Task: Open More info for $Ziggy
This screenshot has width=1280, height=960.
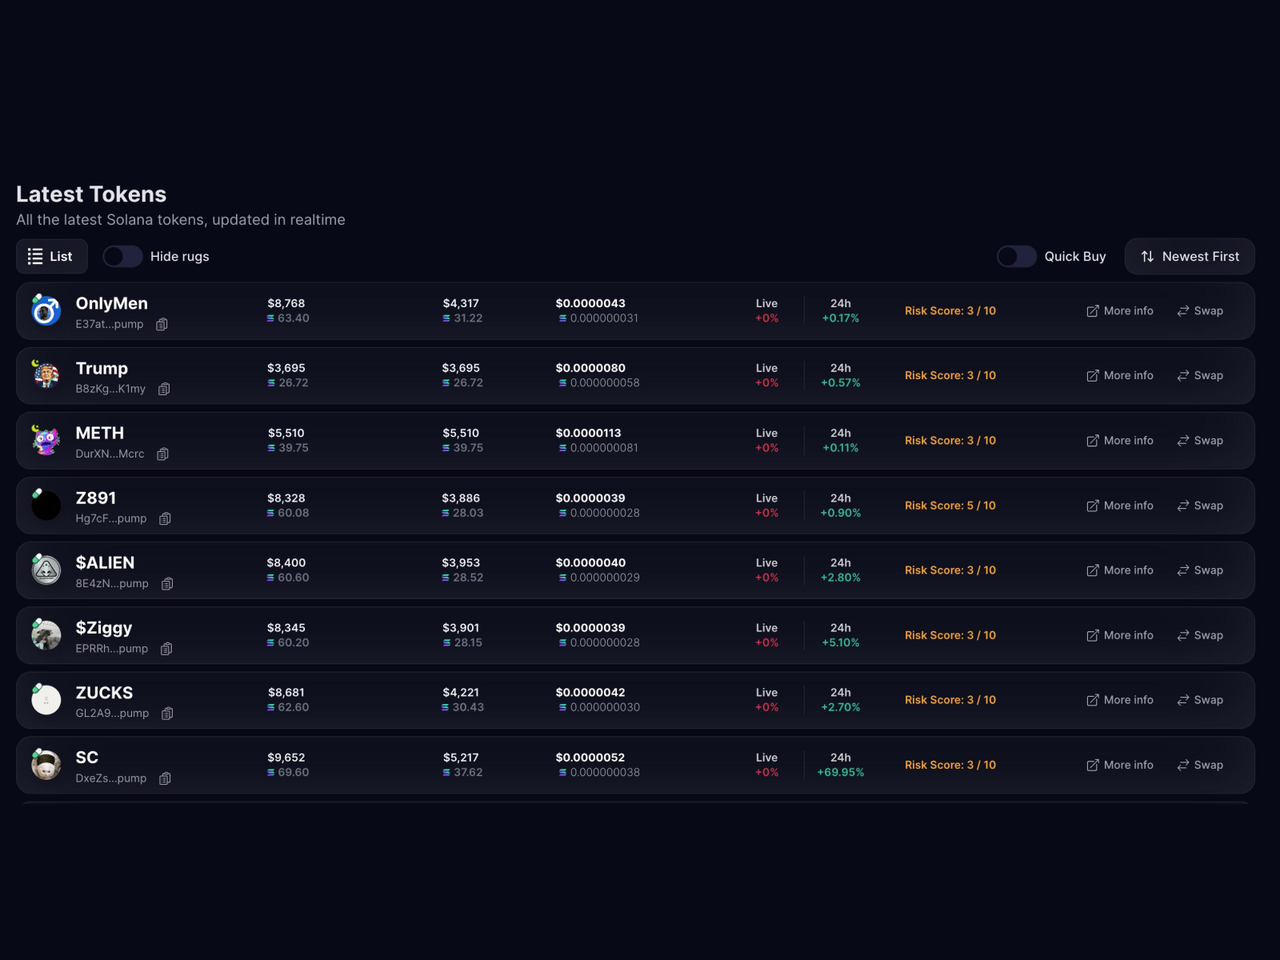Action: click(x=1120, y=635)
